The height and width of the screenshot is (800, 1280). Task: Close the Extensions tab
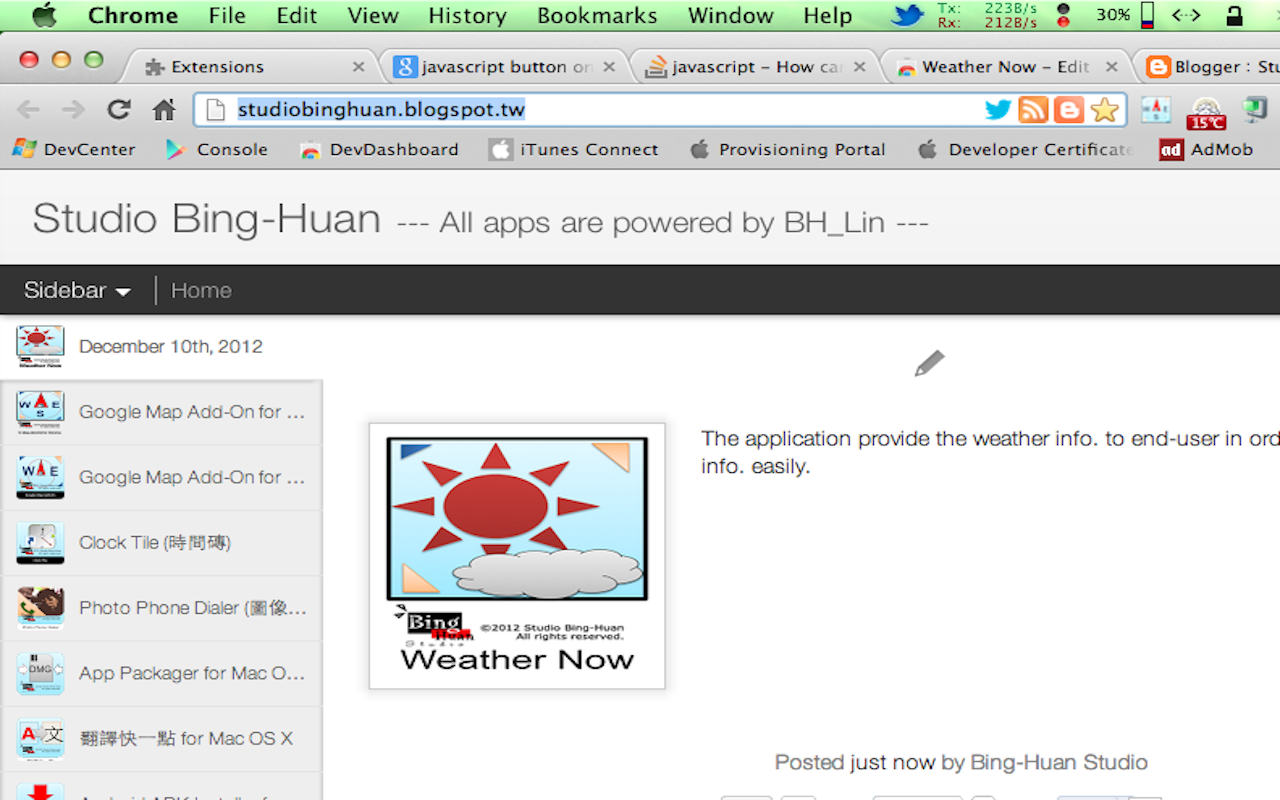click(358, 67)
